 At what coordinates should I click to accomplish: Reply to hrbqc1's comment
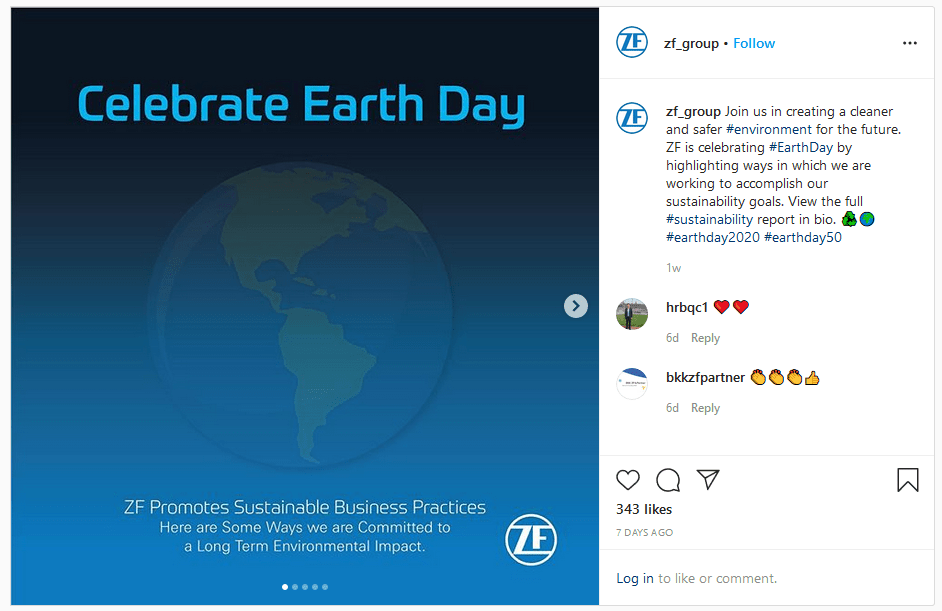[705, 338]
